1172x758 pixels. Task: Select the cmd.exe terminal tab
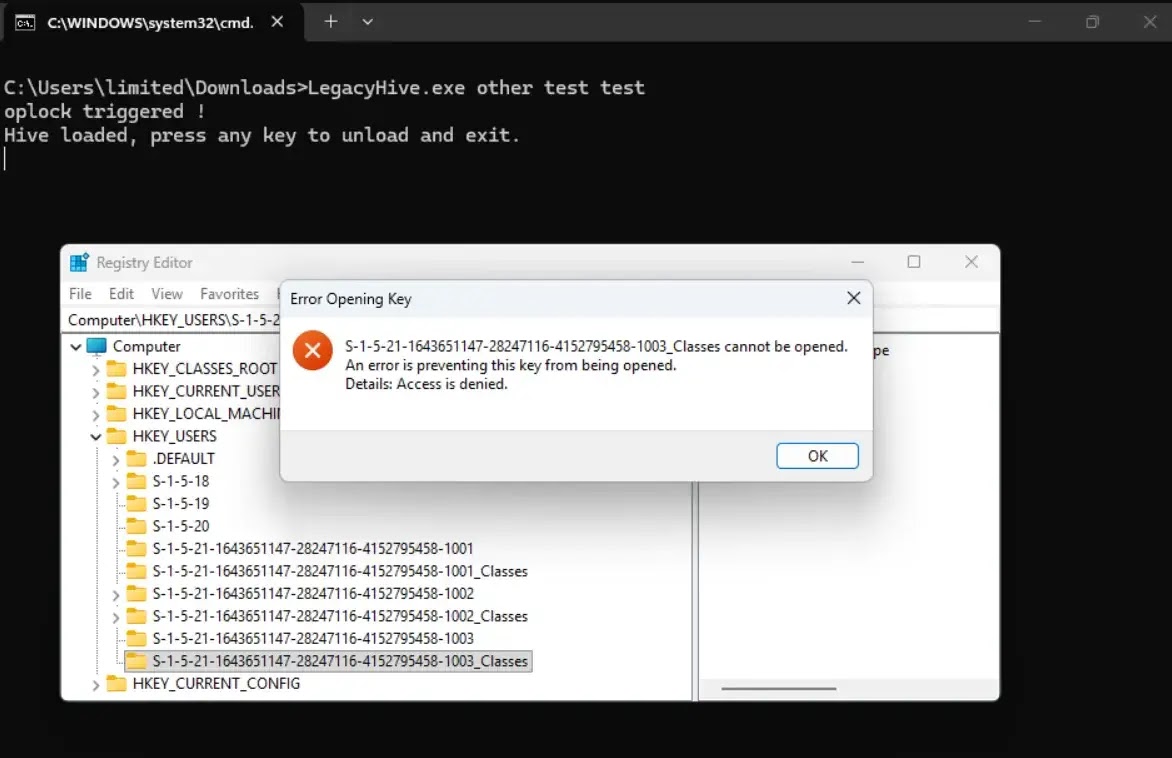point(152,22)
